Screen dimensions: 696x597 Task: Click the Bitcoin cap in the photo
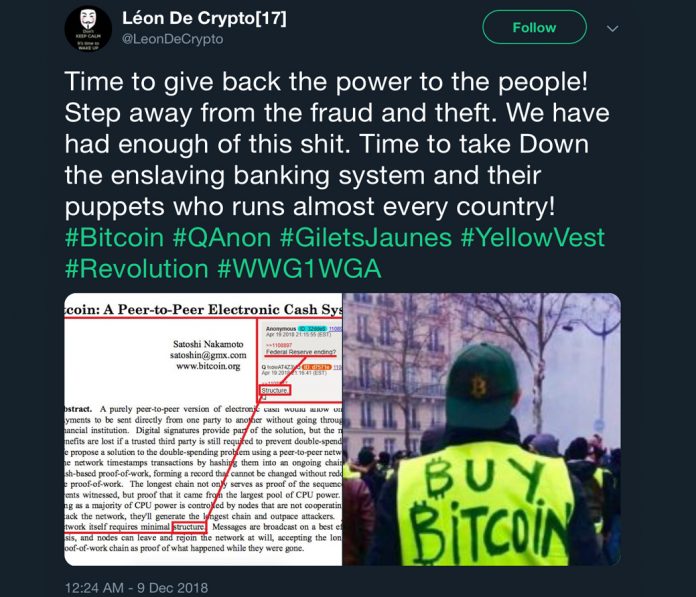pyautogui.click(x=482, y=386)
